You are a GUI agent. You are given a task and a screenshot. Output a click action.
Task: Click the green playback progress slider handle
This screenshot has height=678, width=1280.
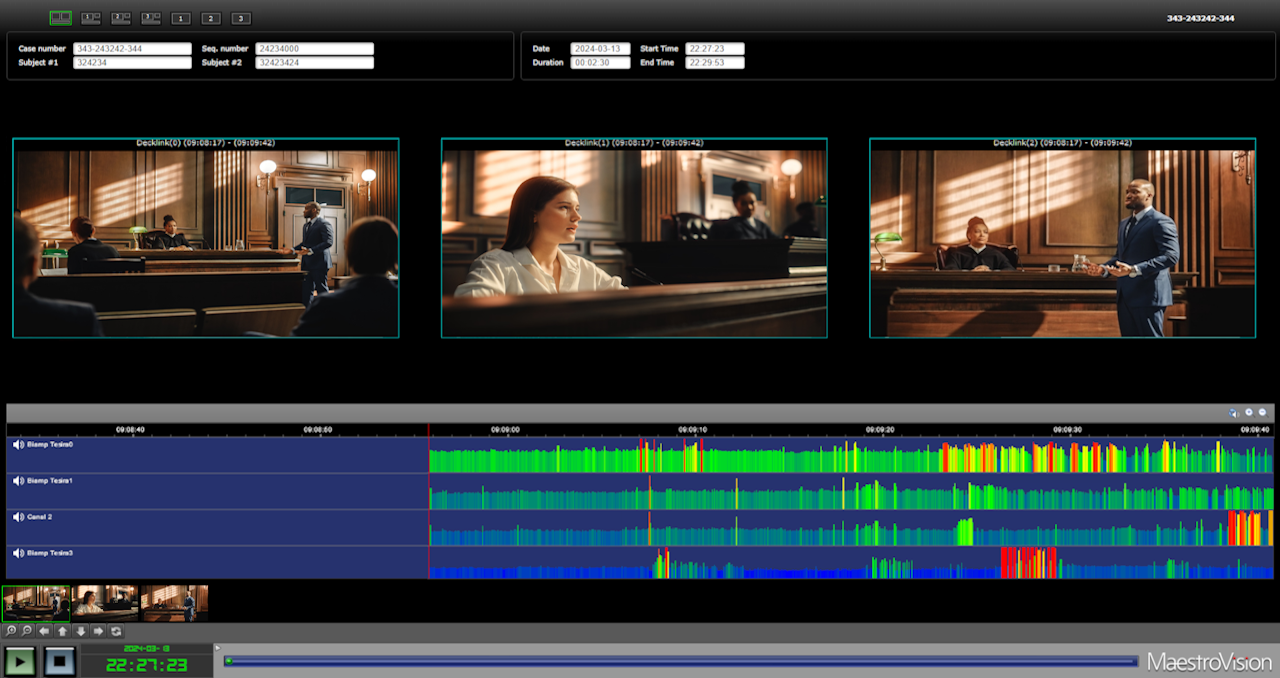pyautogui.click(x=229, y=661)
